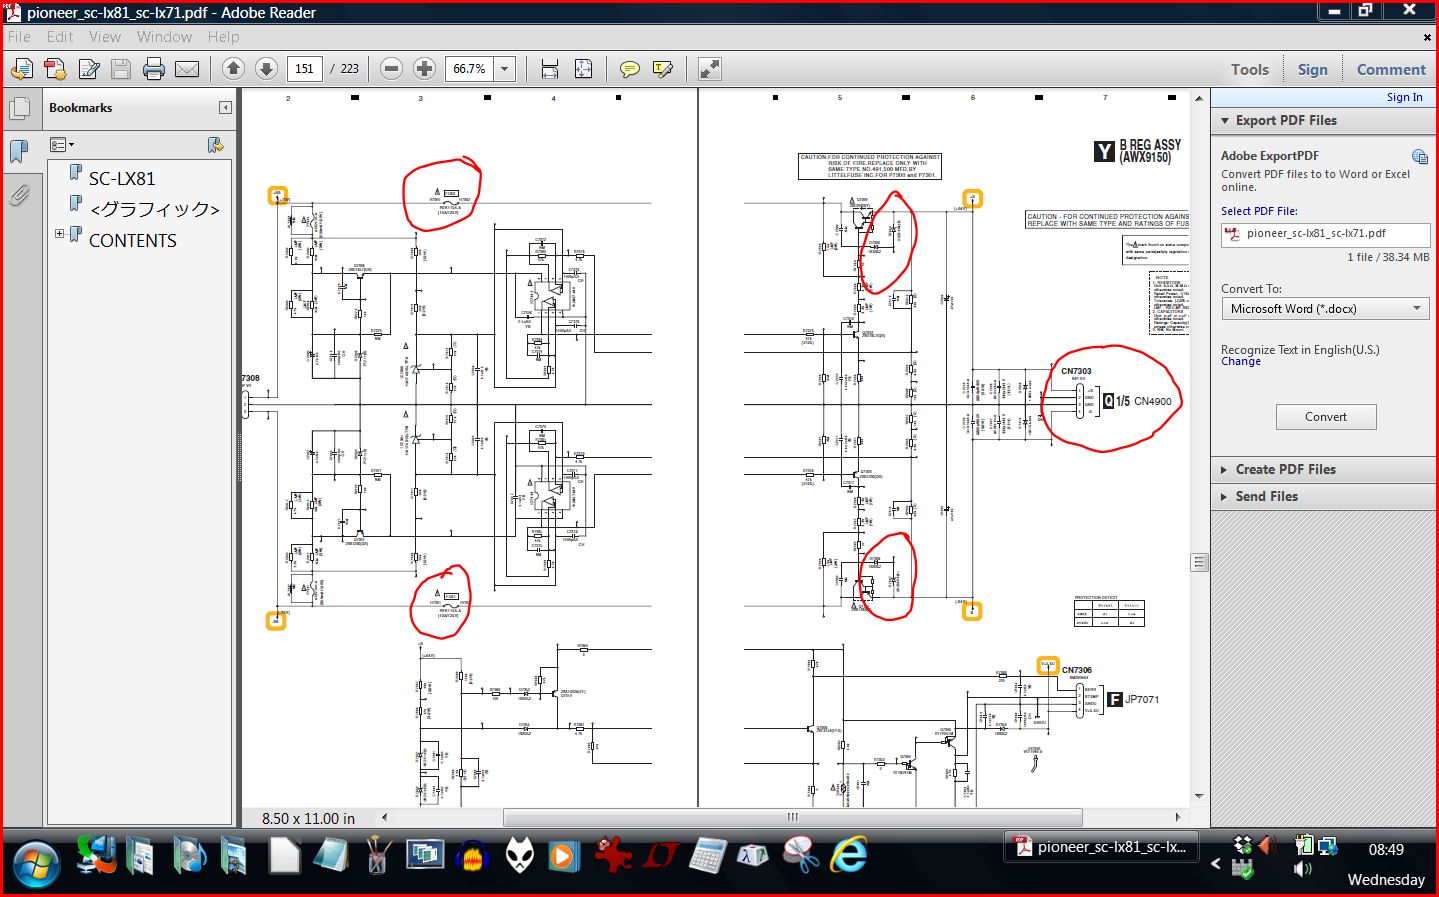Click the Save file floppy icon
Viewport: 1439px width, 897px height.
pos(121,69)
